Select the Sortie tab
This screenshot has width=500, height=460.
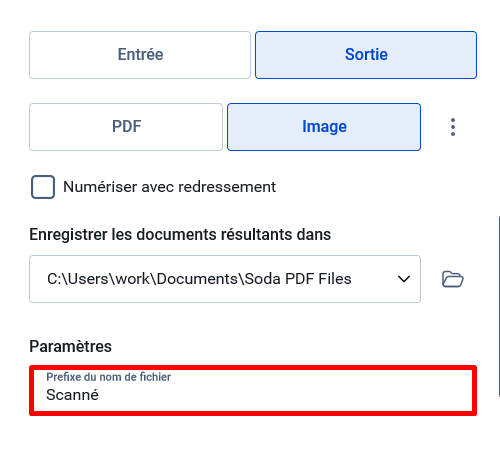366,55
